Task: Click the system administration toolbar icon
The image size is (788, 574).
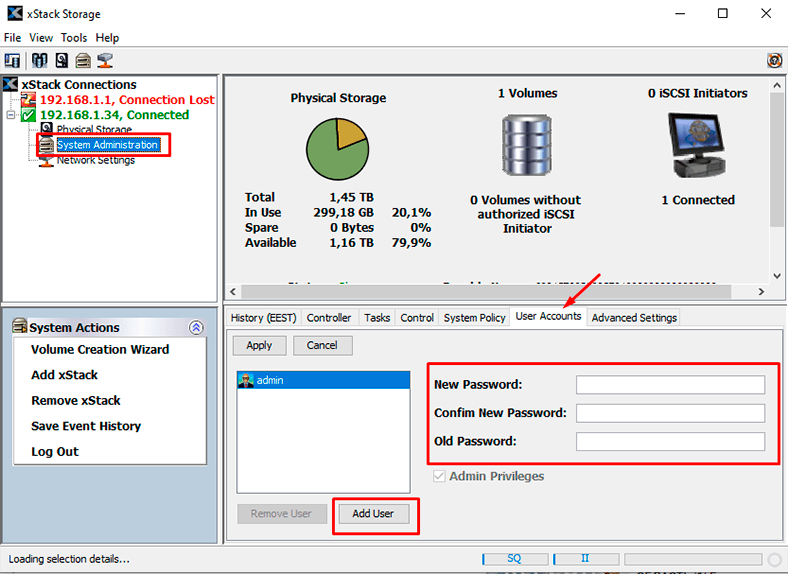Action: (83, 60)
